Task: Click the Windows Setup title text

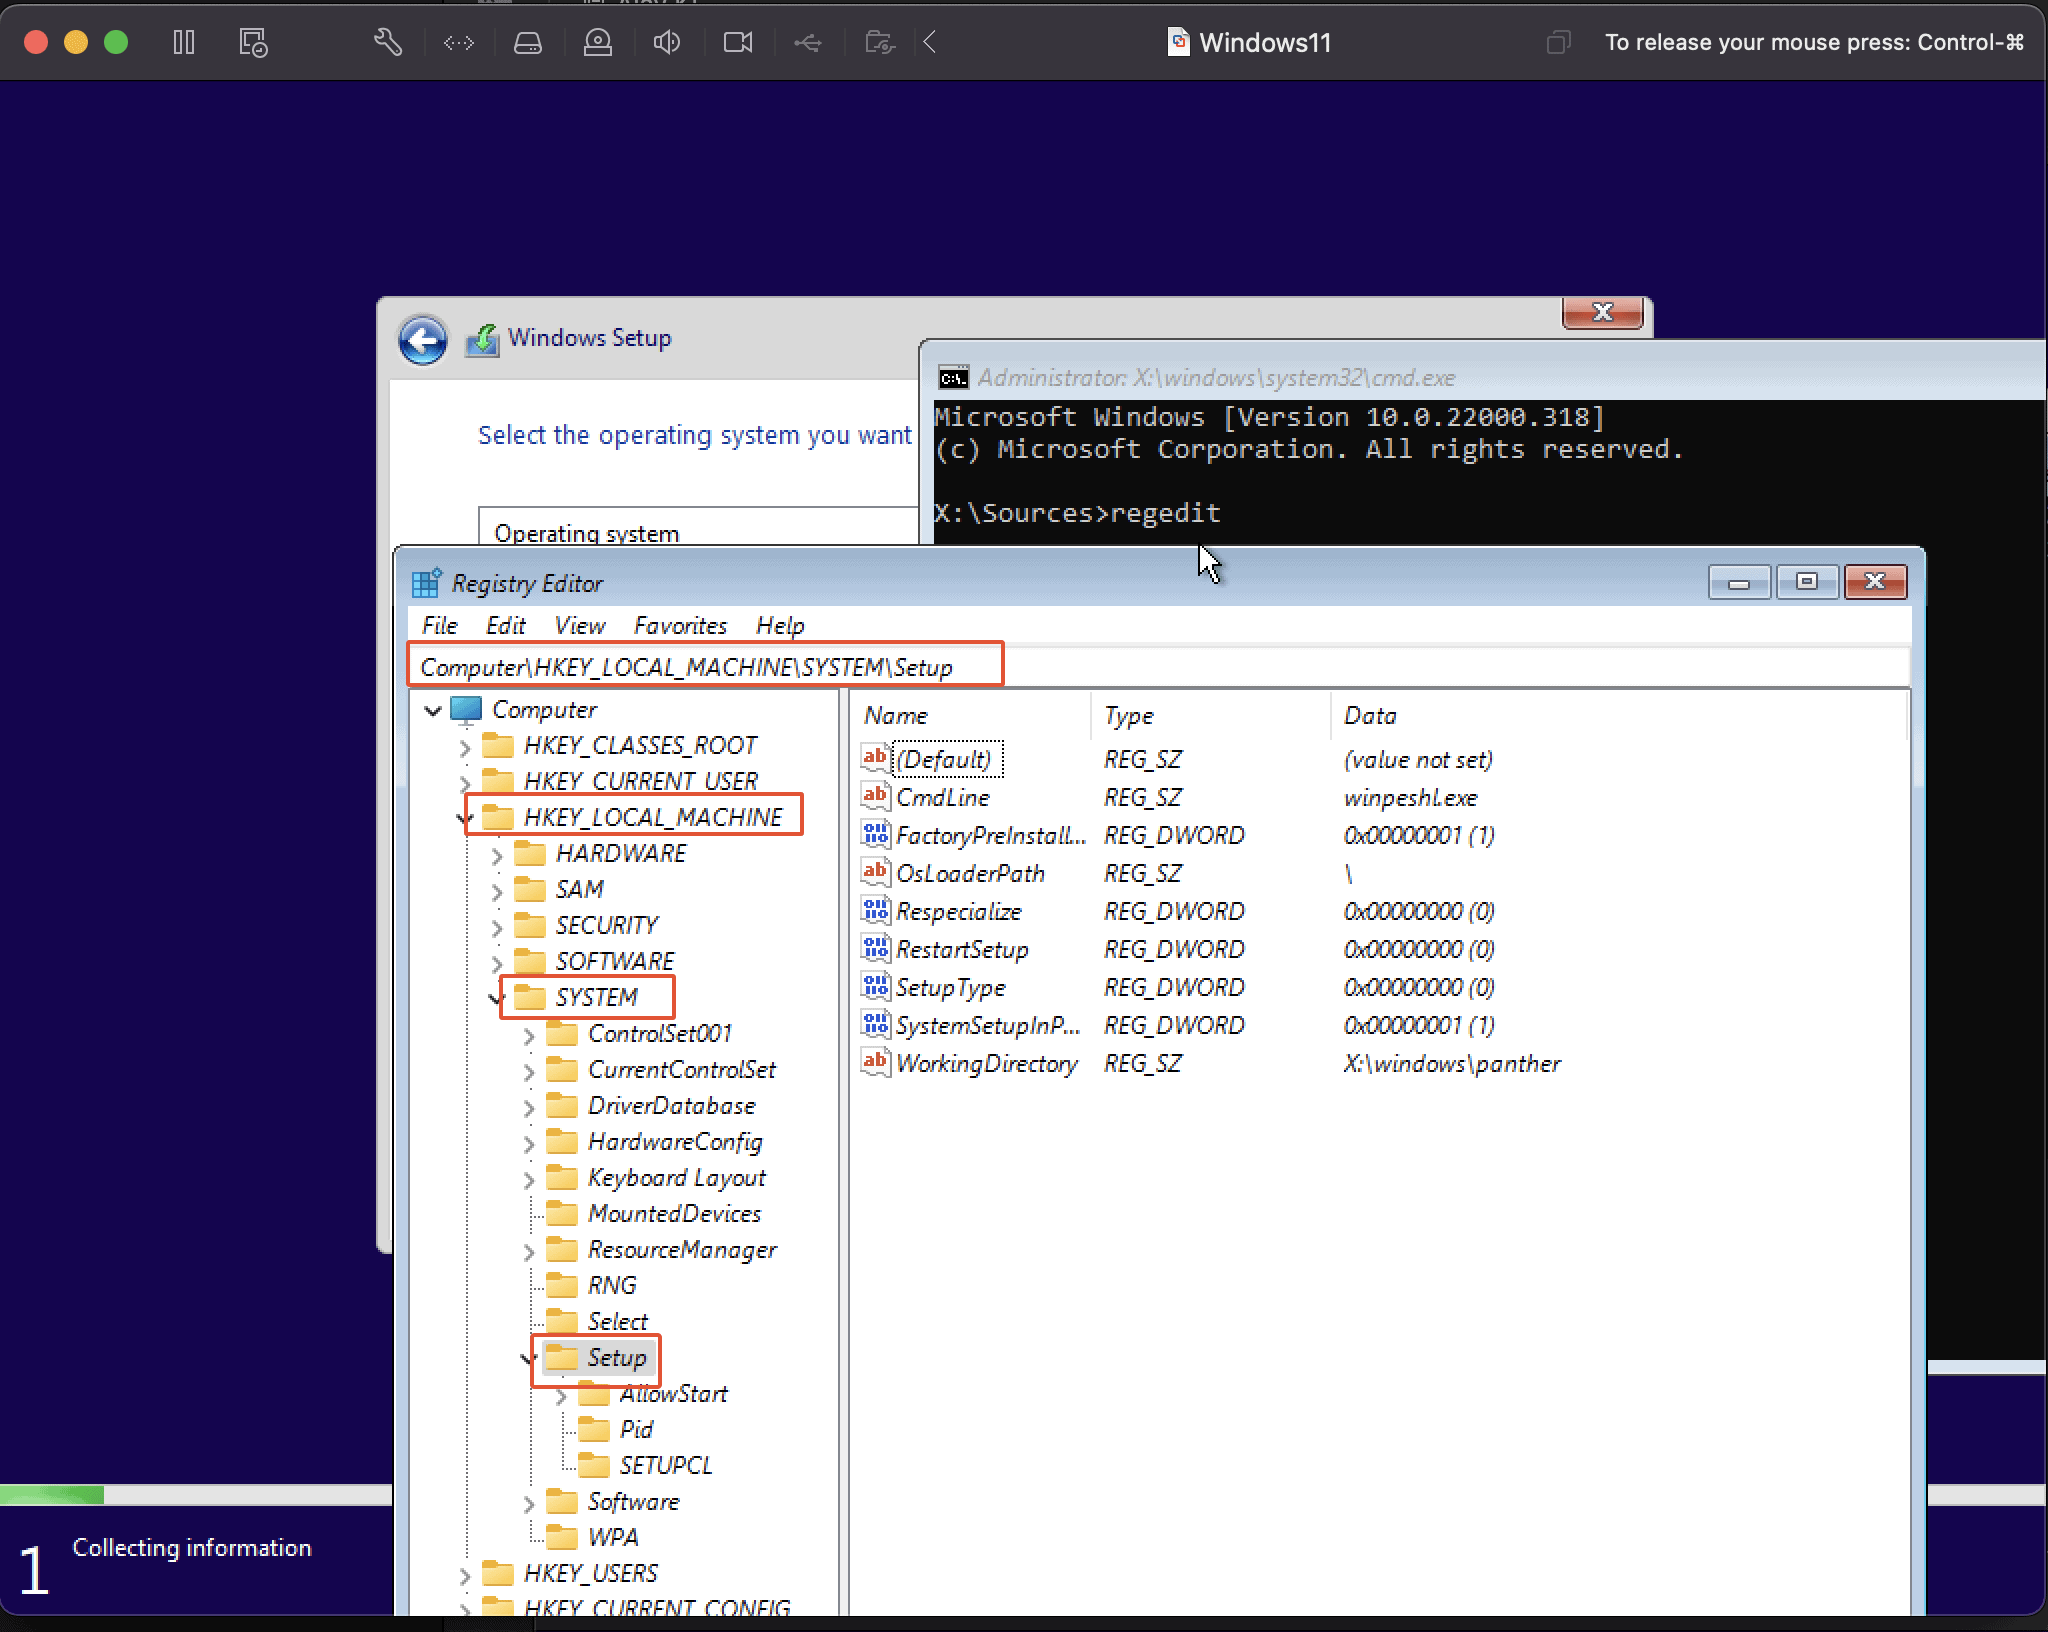Action: click(589, 338)
